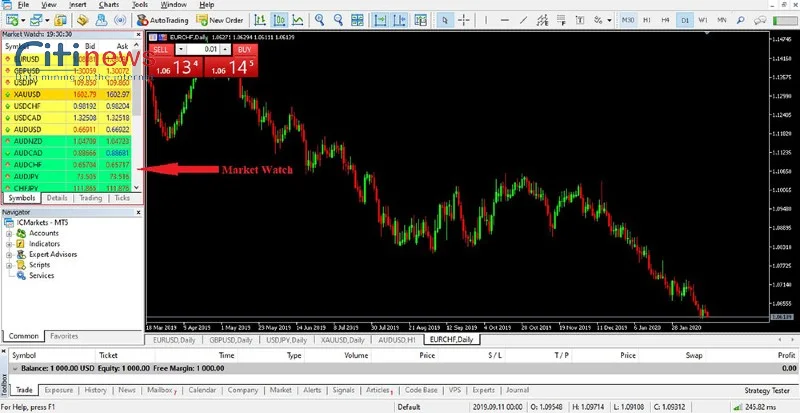Switch to the Ticks tab
This screenshot has width=800, height=413.
click(122, 198)
